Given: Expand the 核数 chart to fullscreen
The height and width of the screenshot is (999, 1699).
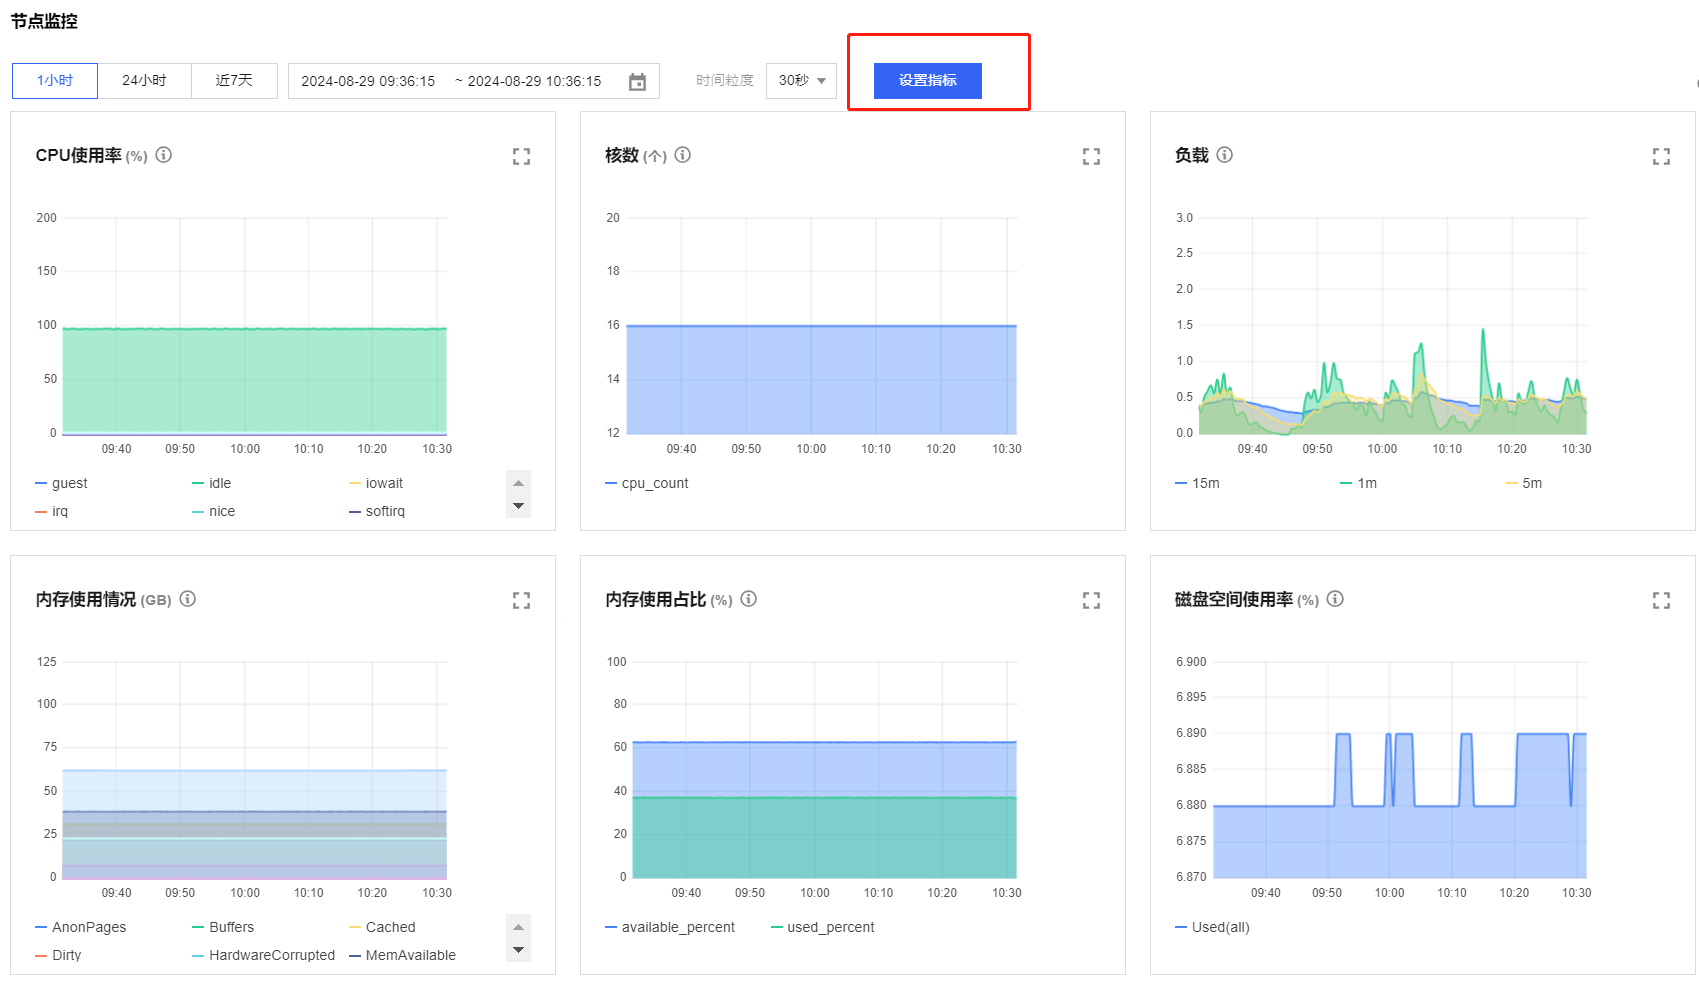Looking at the screenshot, I should [1091, 157].
